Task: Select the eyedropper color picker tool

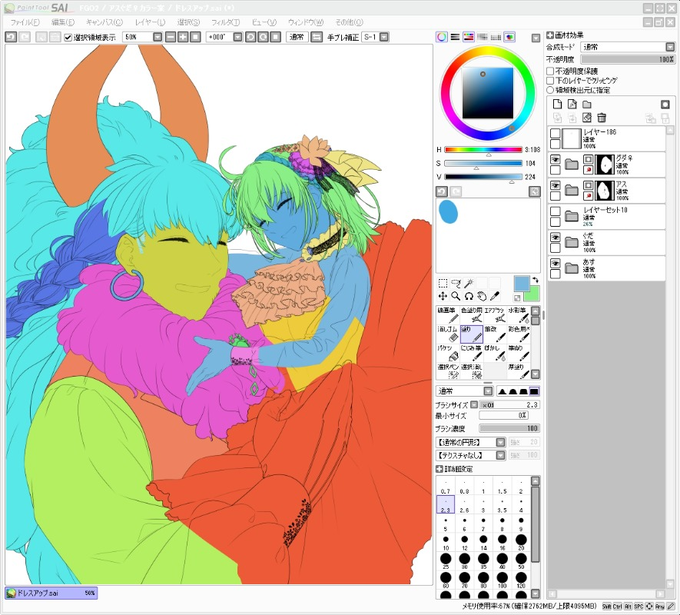Action: (x=494, y=296)
